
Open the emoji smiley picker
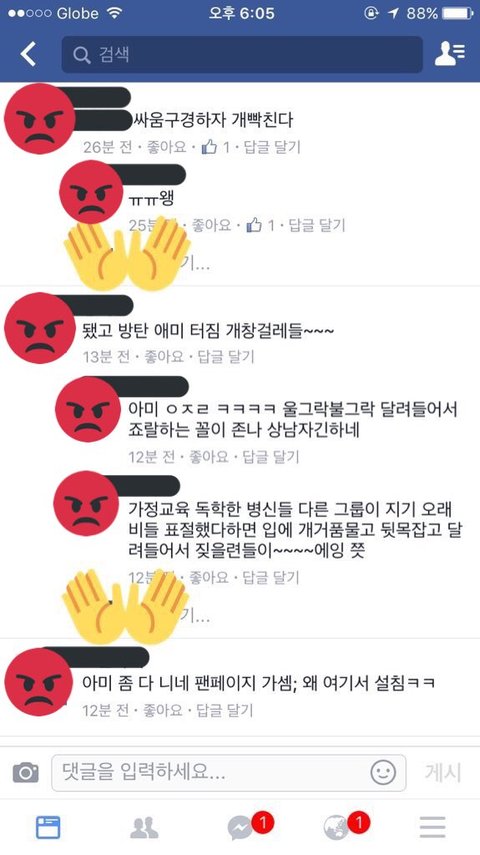pos(383,772)
